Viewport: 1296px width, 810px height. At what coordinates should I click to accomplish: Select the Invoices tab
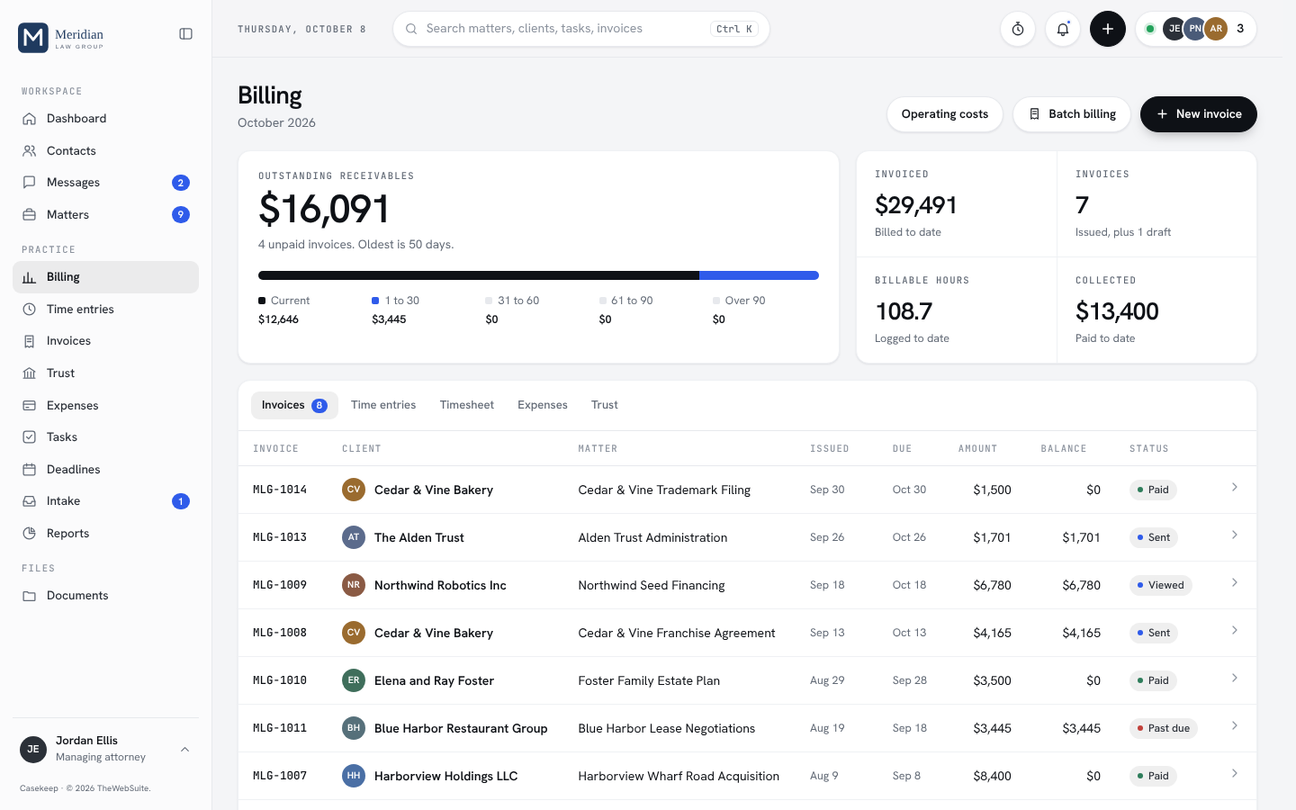294,405
